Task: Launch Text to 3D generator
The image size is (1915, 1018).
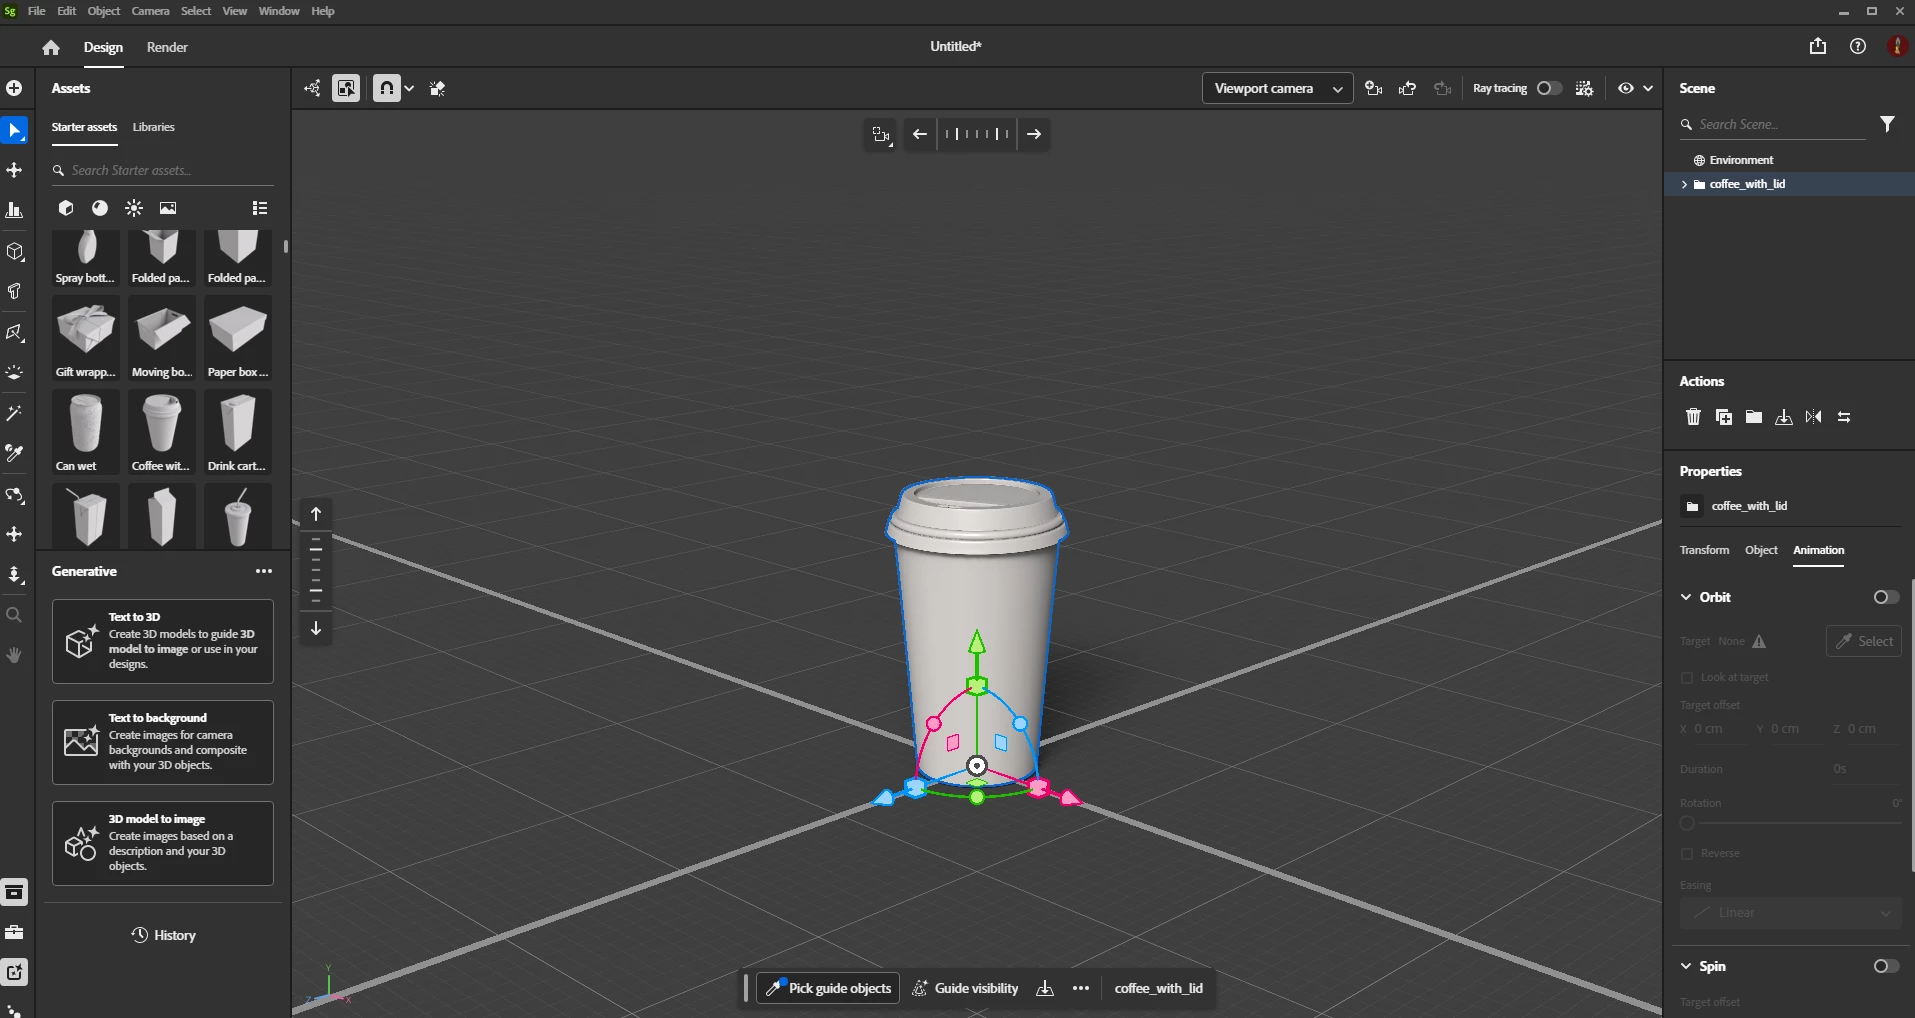Action: 163,641
